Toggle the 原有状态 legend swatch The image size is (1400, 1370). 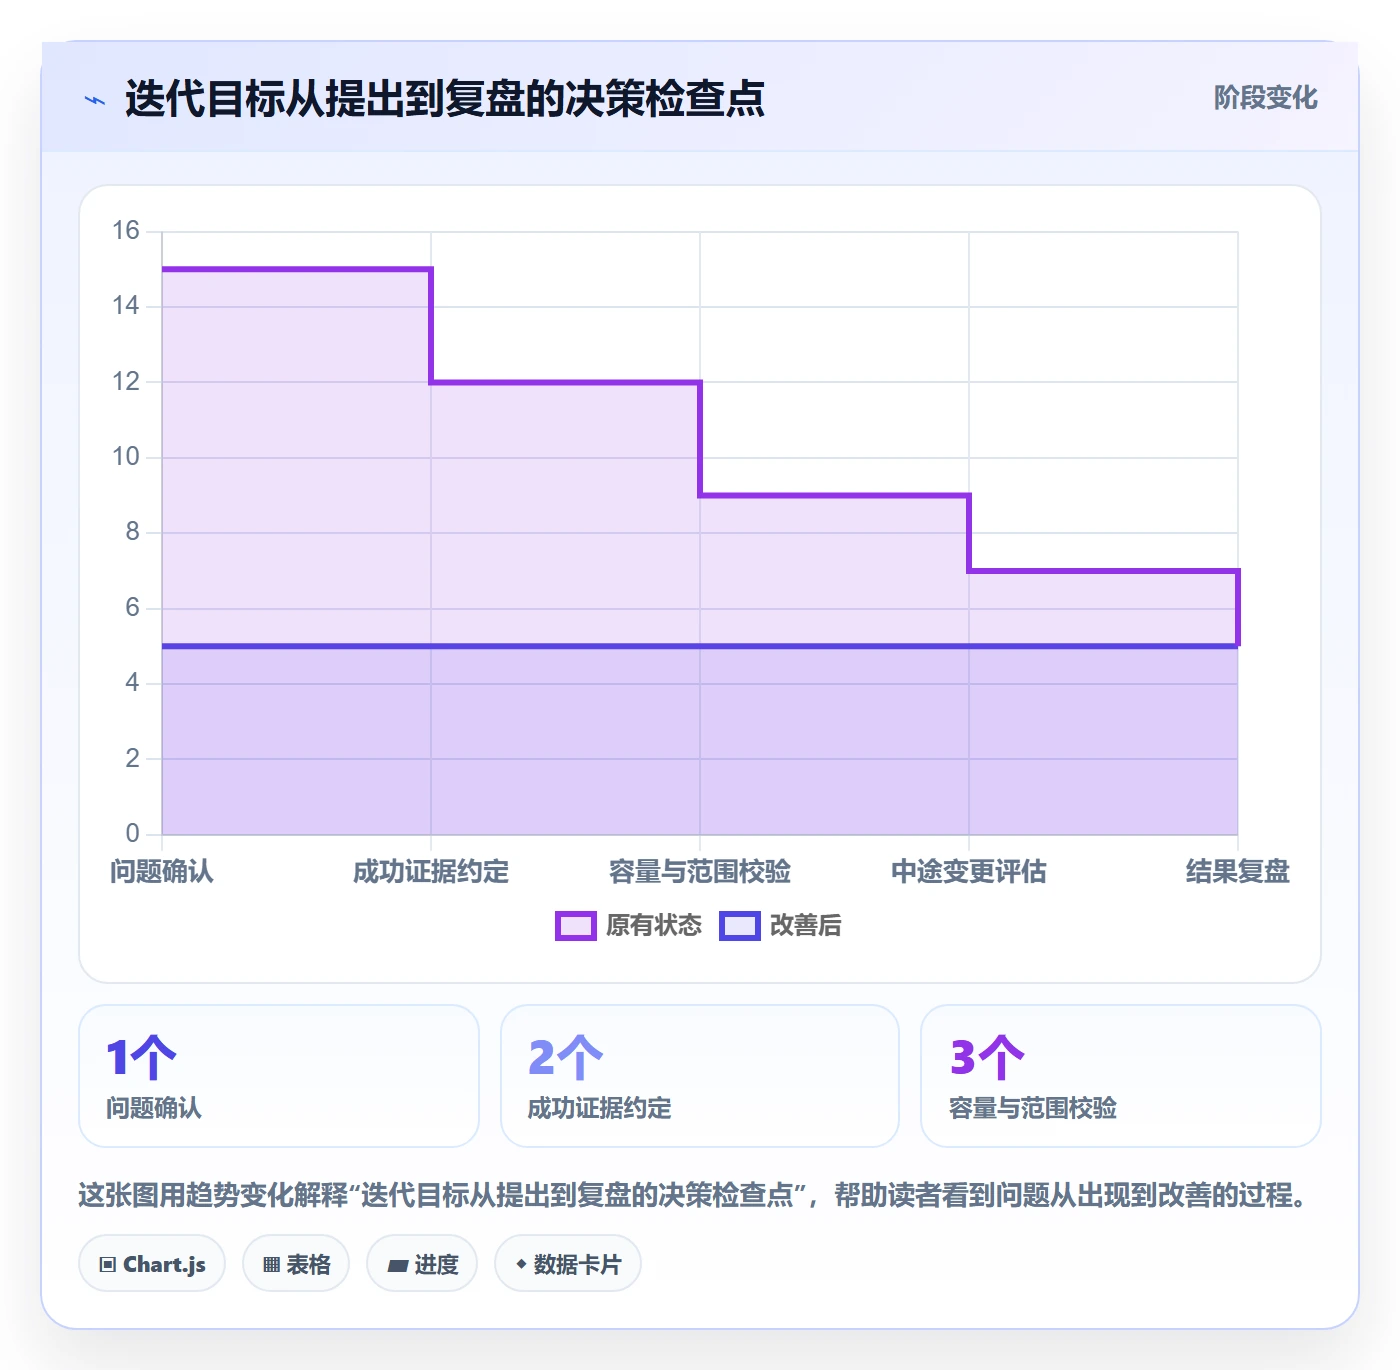576,926
